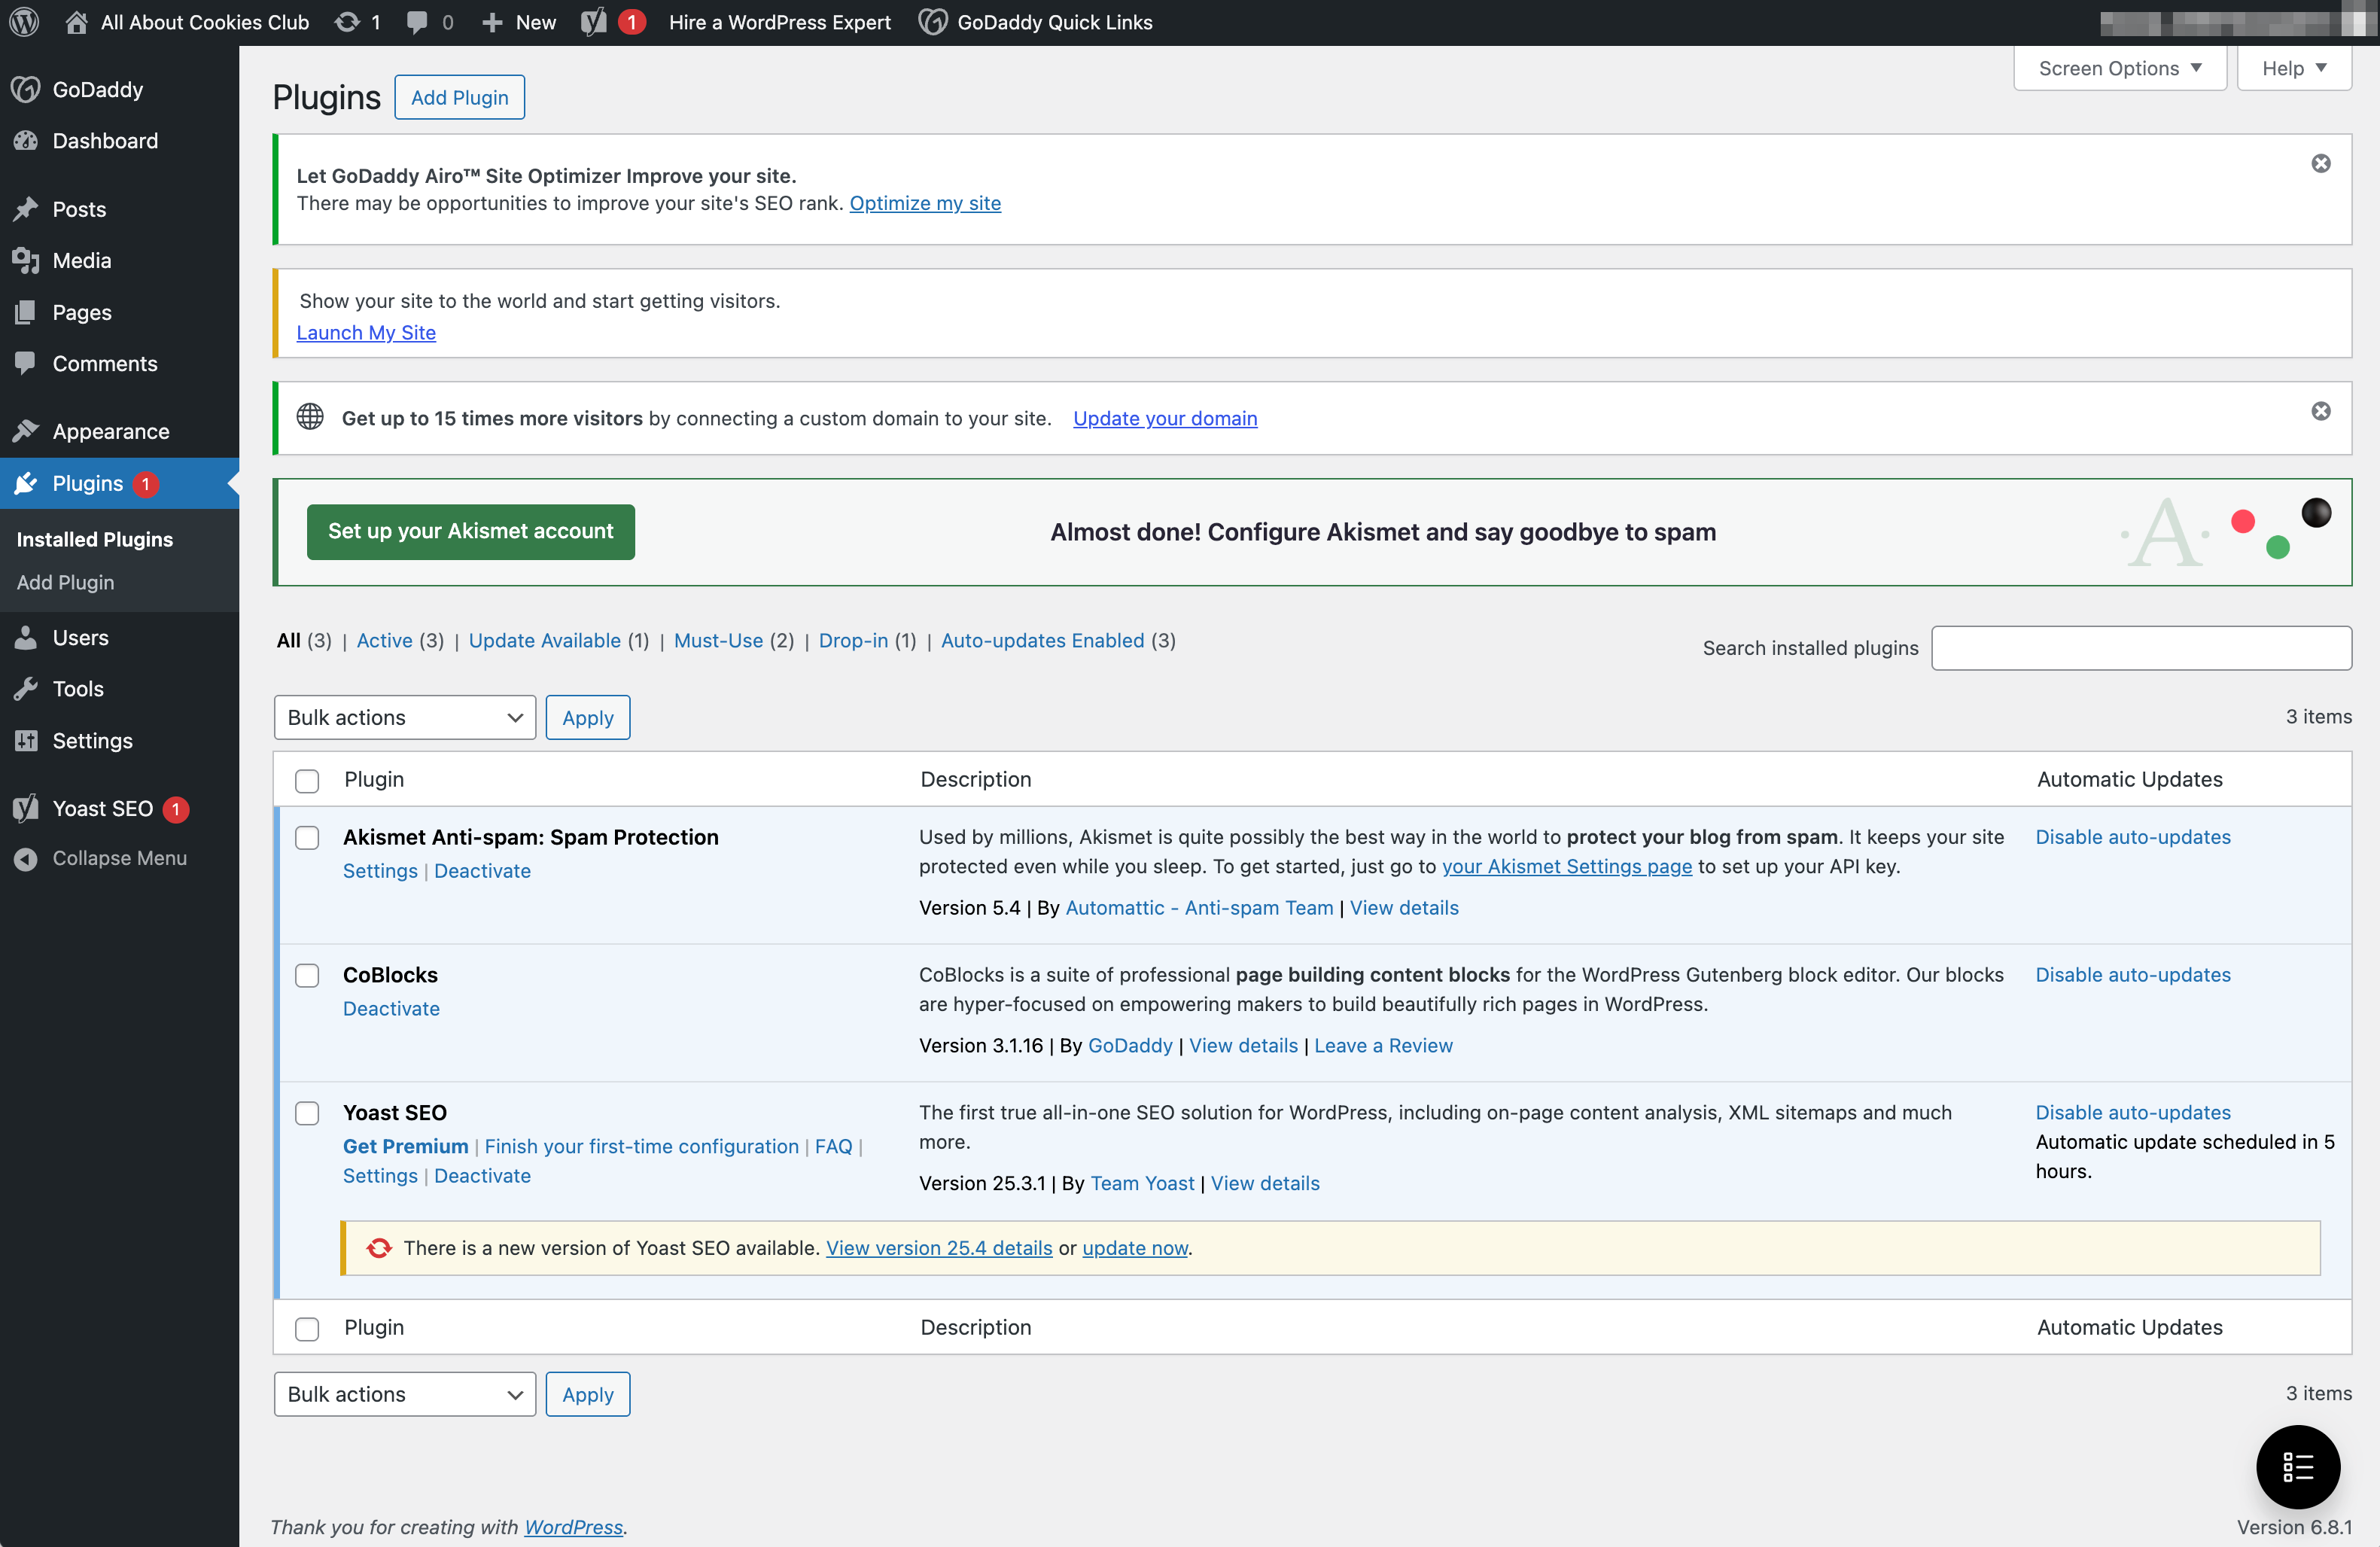The width and height of the screenshot is (2380, 1547).
Task: Click the Tools wrench icon
Action: coord(26,689)
